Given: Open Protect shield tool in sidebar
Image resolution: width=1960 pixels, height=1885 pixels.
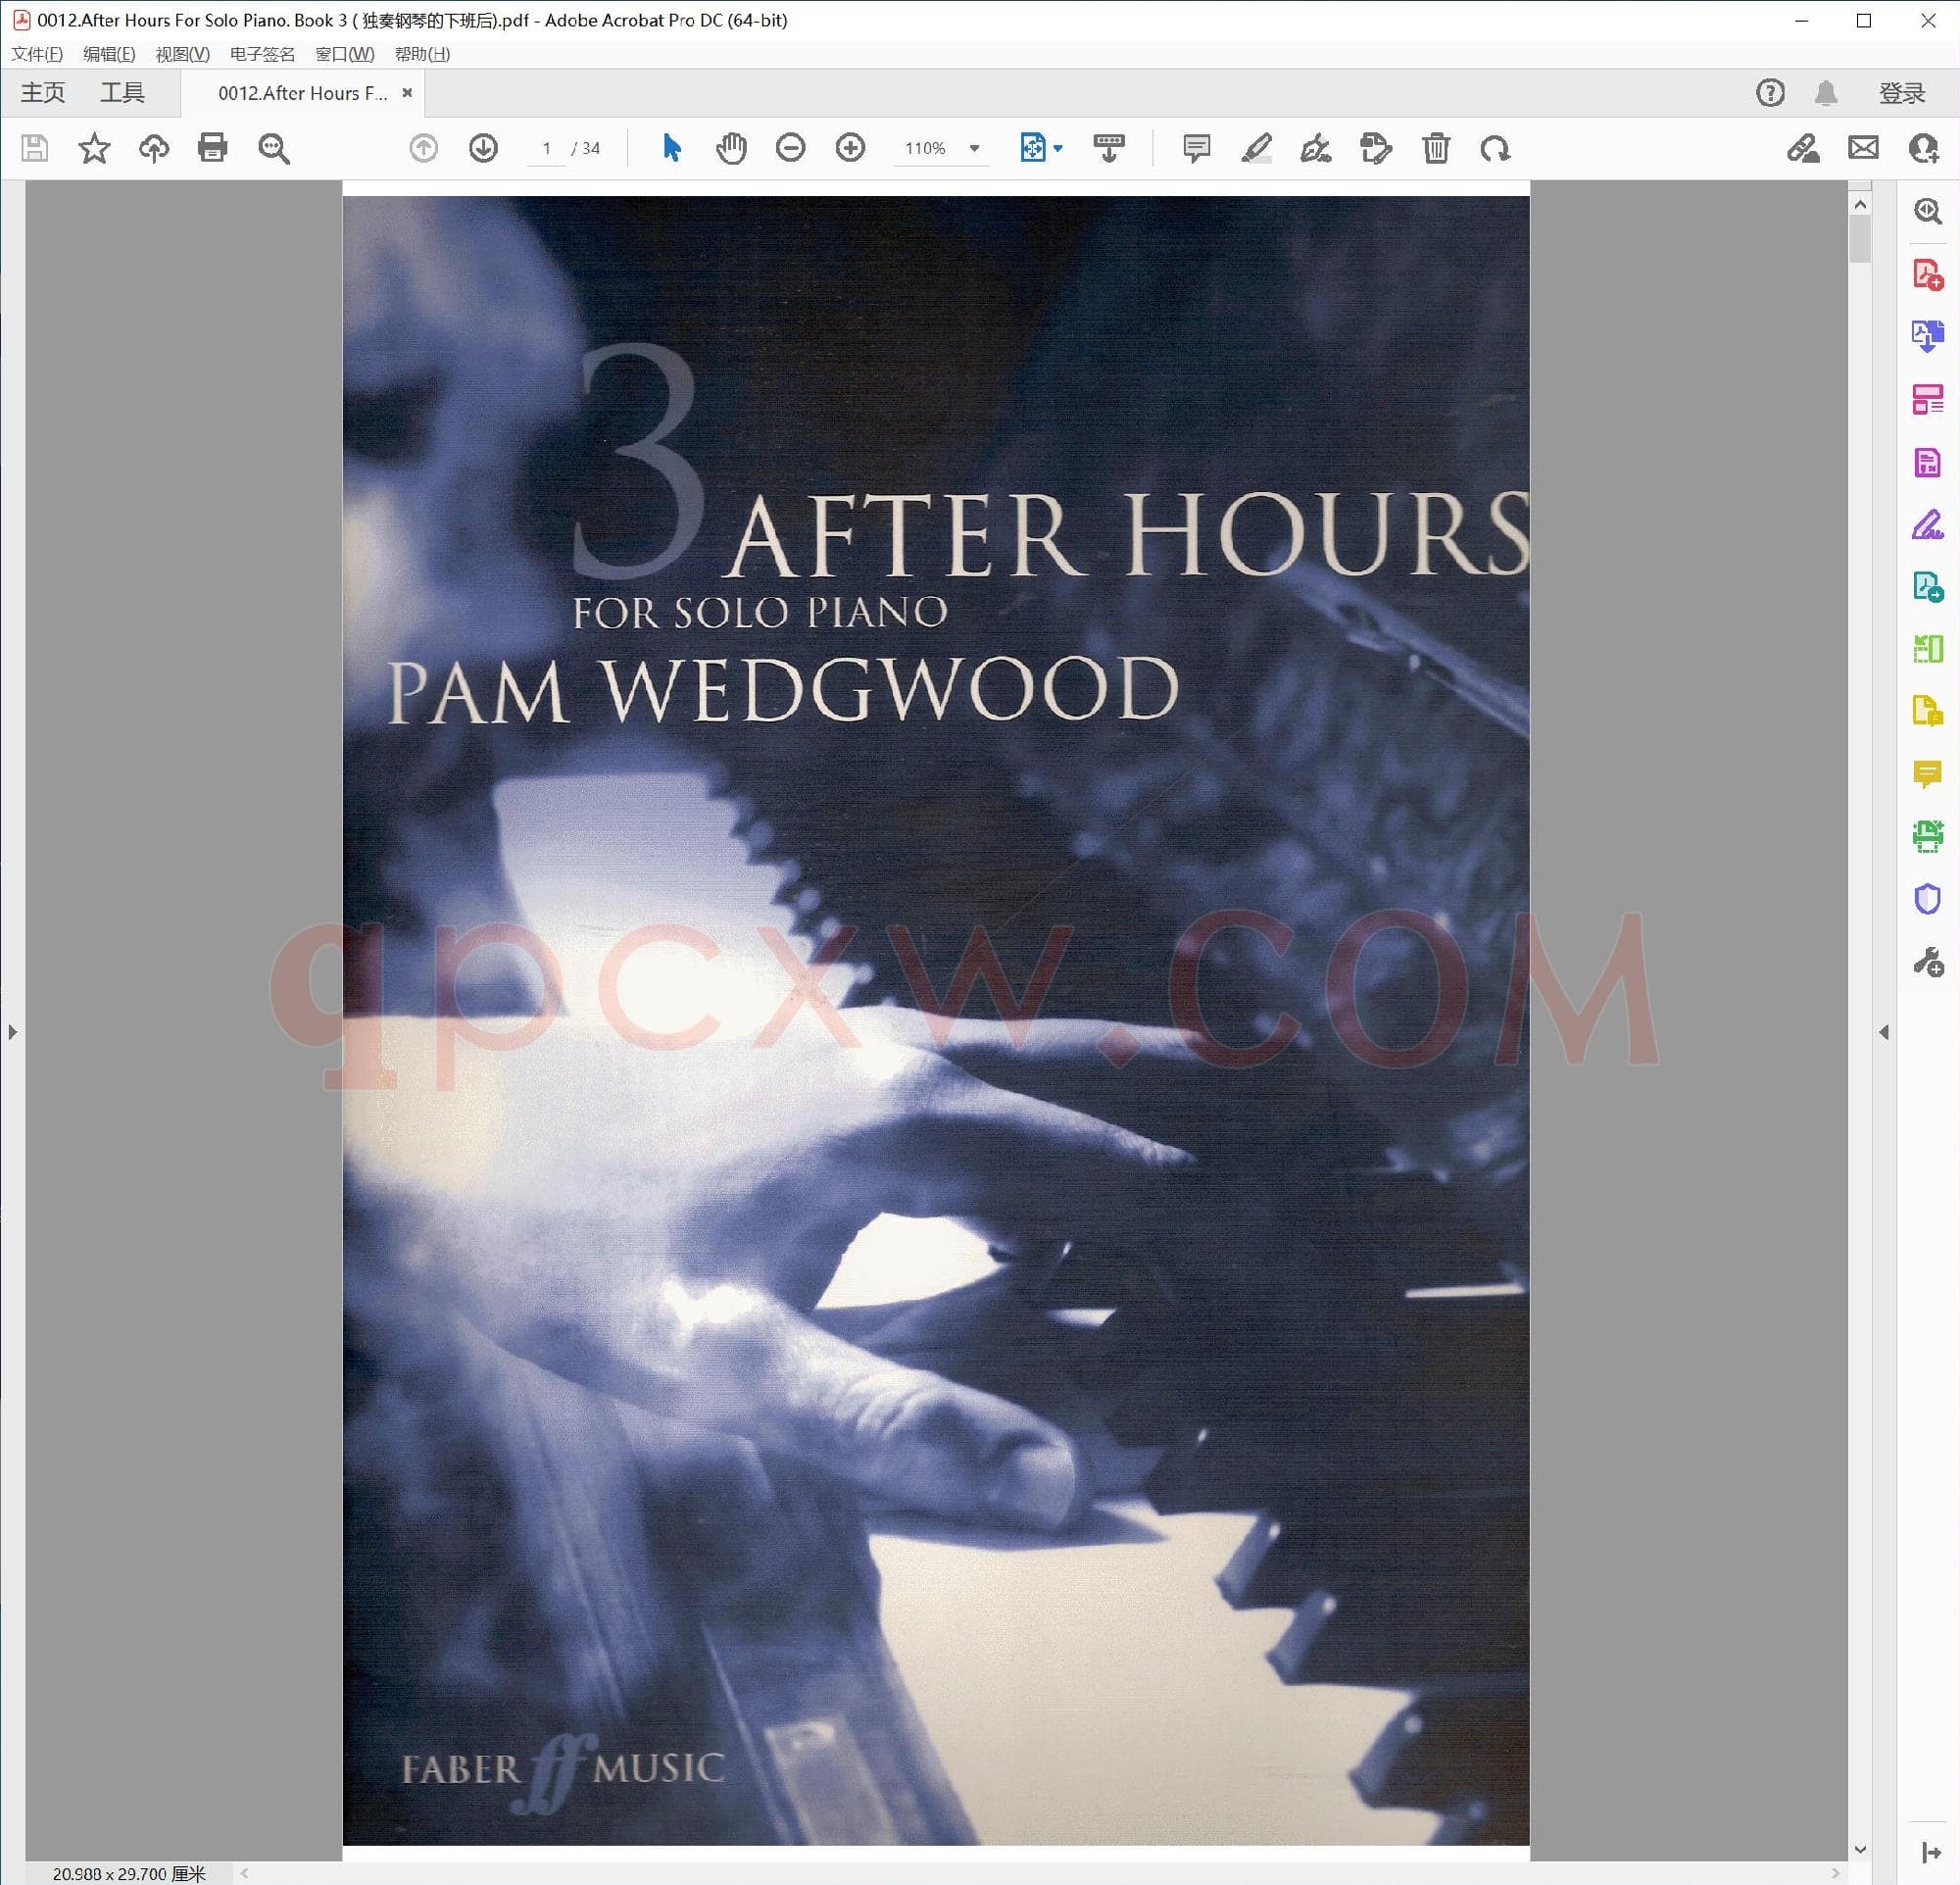Looking at the screenshot, I should click(x=1927, y=899).
